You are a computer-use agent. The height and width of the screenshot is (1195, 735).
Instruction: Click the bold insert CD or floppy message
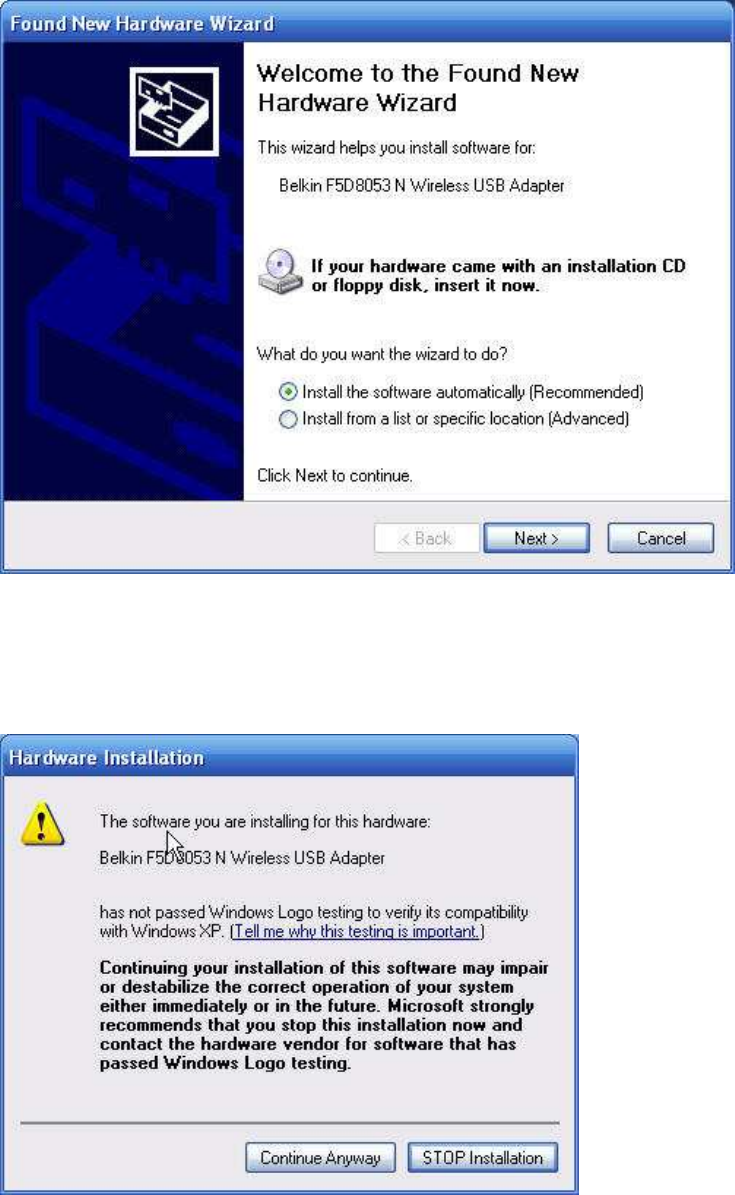coord(498,275)
